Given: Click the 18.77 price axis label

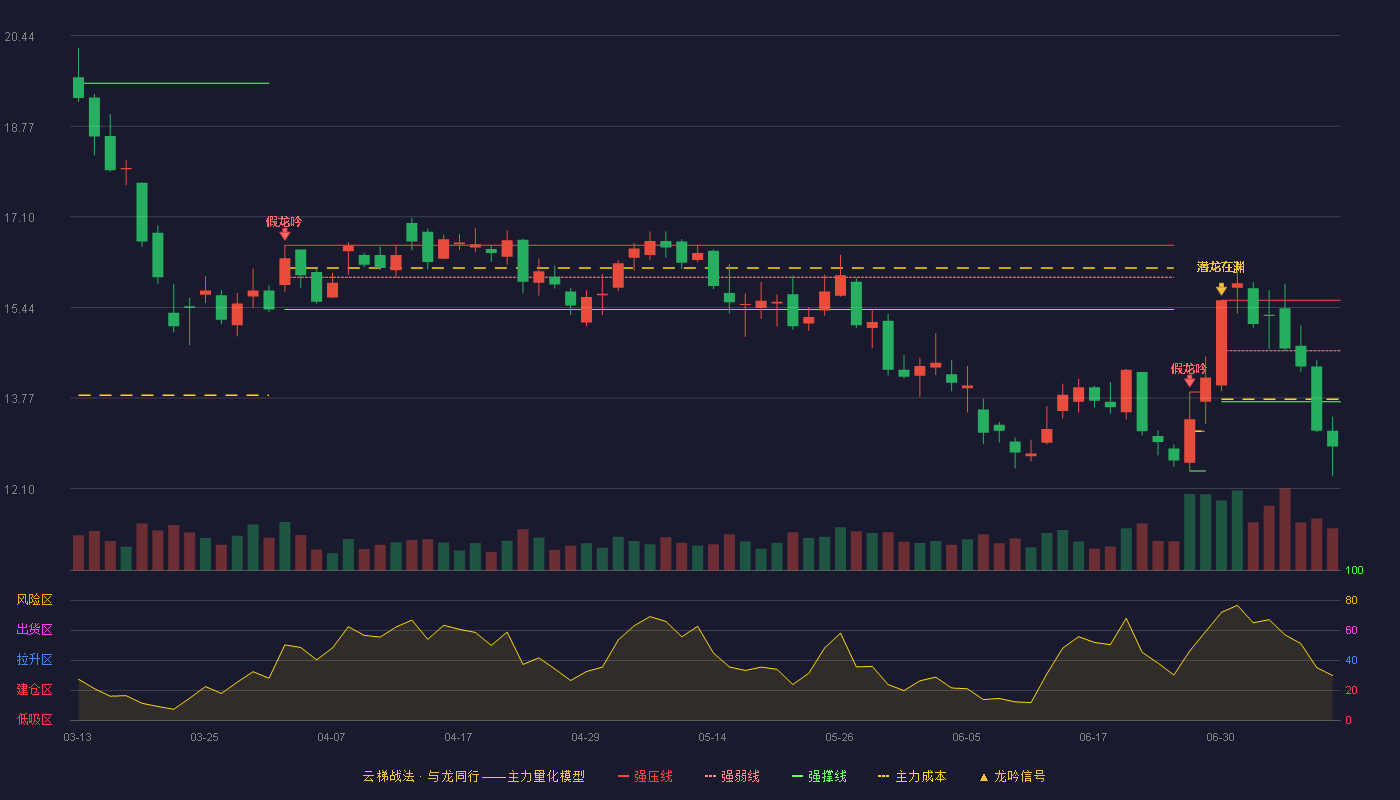Looking at the screenshot, I should (19, 127).
